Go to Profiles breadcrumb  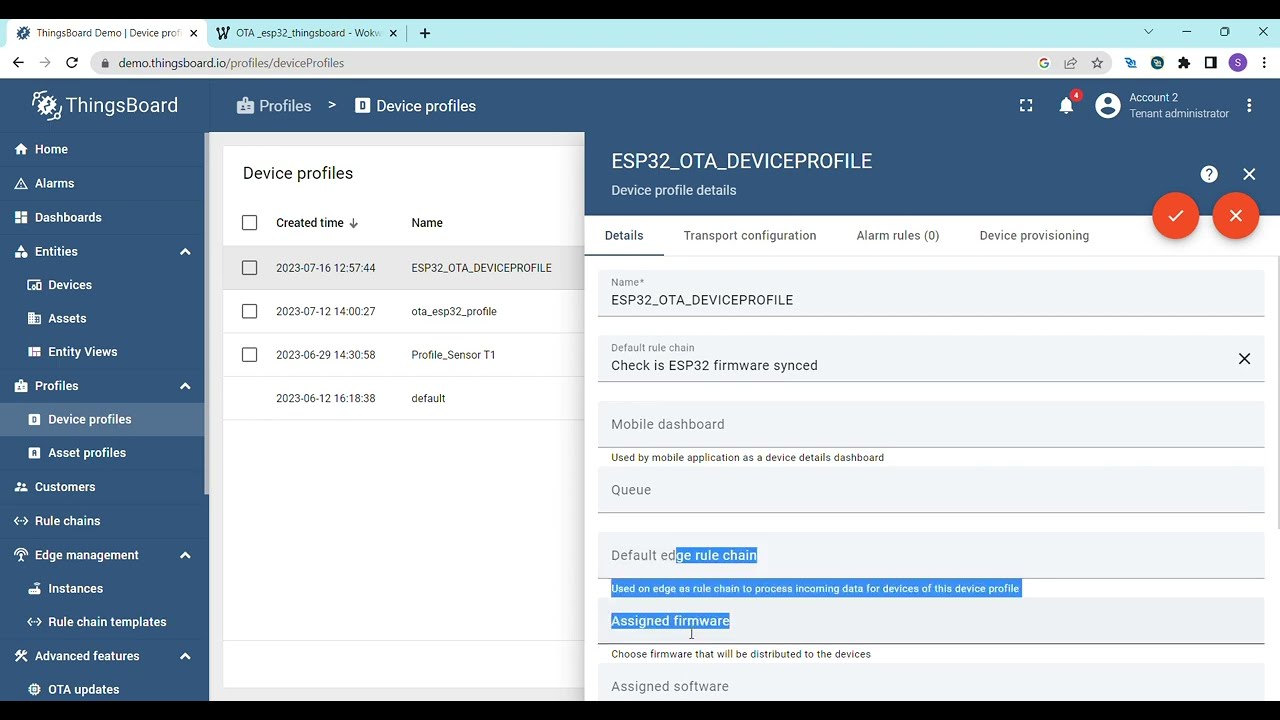[274, 106]
